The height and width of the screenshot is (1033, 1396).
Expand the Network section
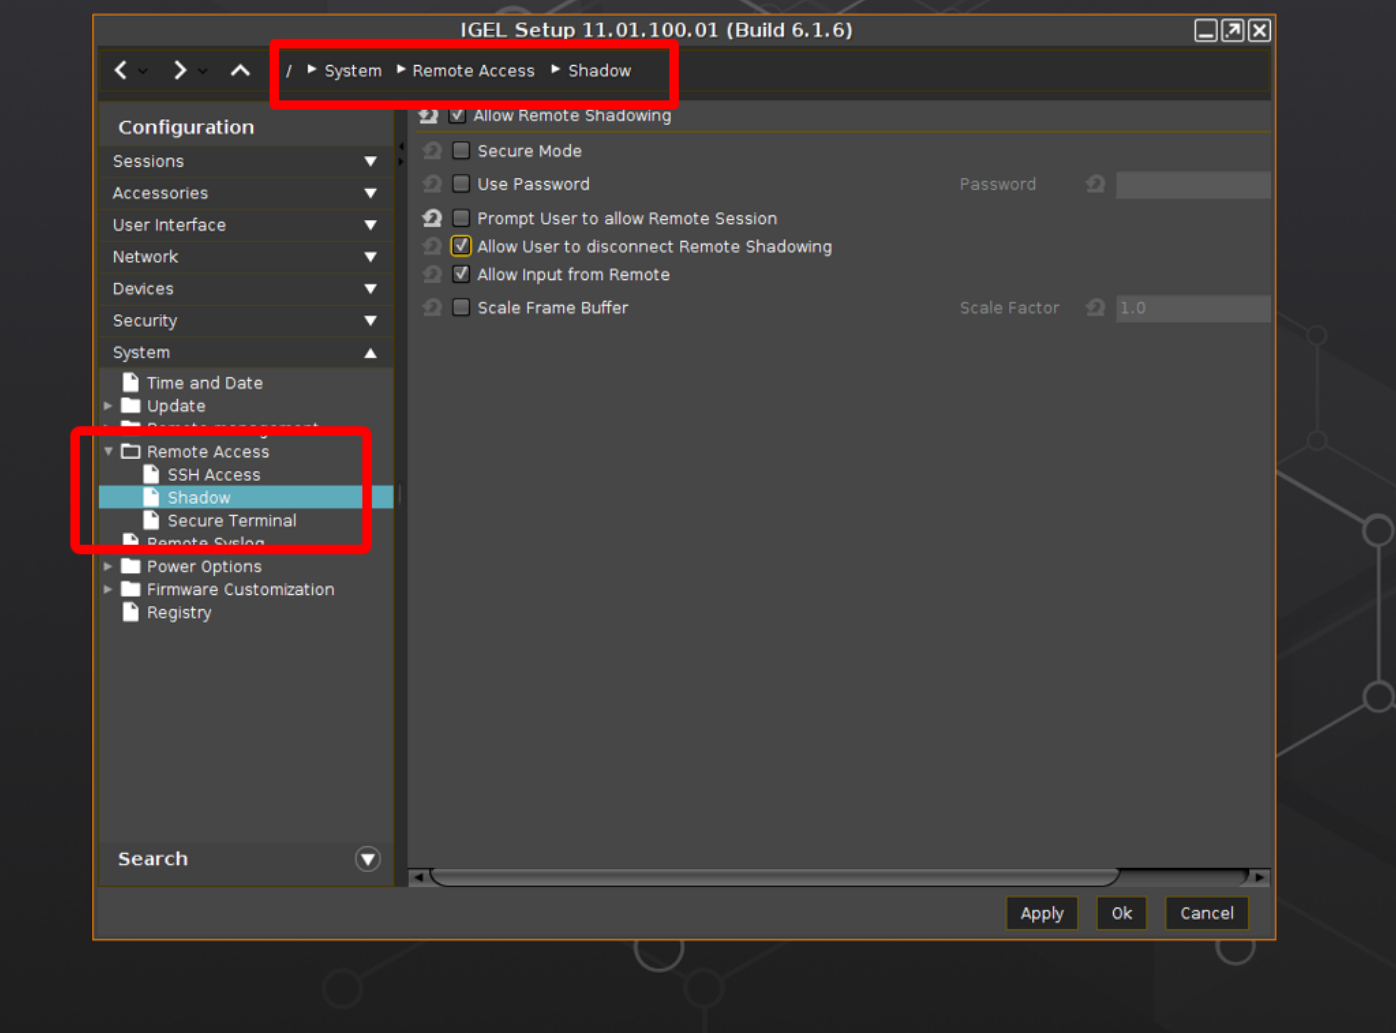pos(370,257)
